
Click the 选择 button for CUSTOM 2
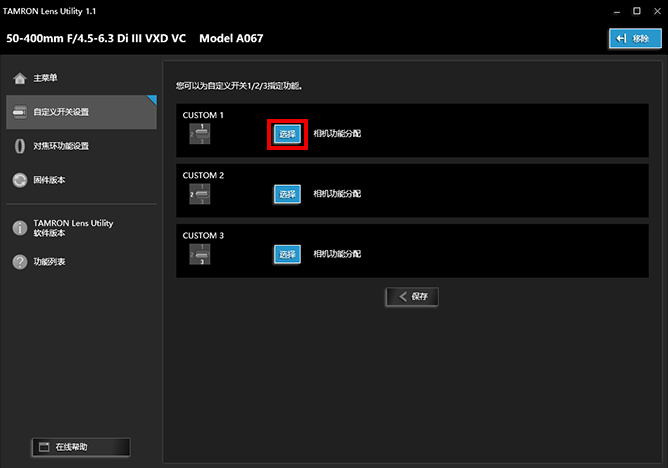coord(287,194)
